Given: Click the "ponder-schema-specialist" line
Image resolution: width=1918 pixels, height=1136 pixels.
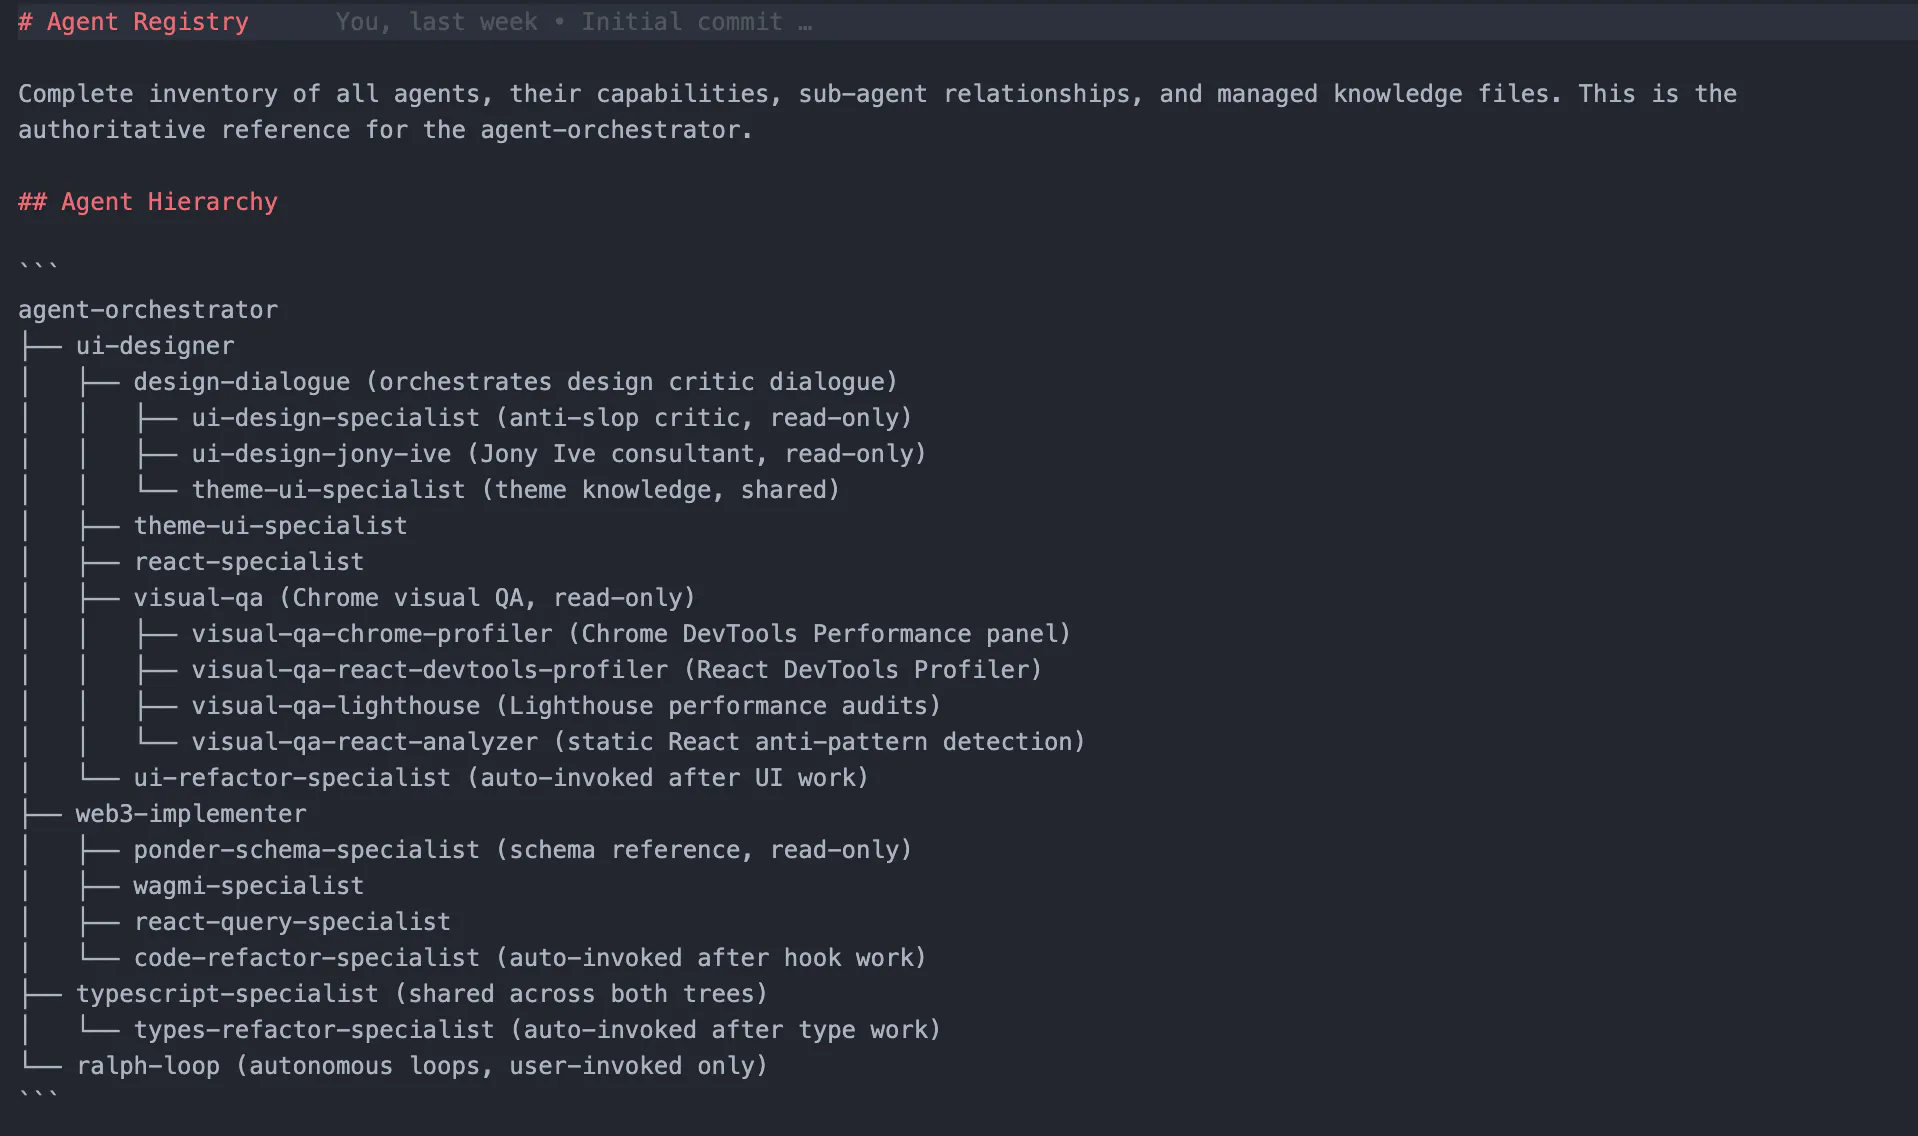Looking at the screenshot, I should click(306, 850).
